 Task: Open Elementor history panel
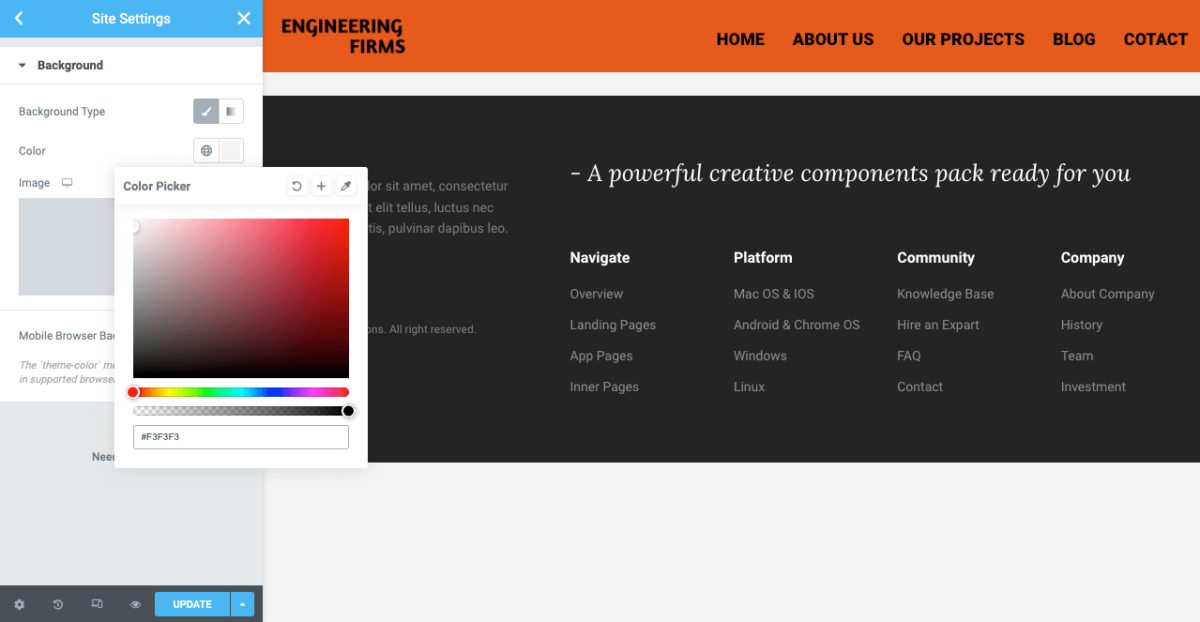click(57, 604)
